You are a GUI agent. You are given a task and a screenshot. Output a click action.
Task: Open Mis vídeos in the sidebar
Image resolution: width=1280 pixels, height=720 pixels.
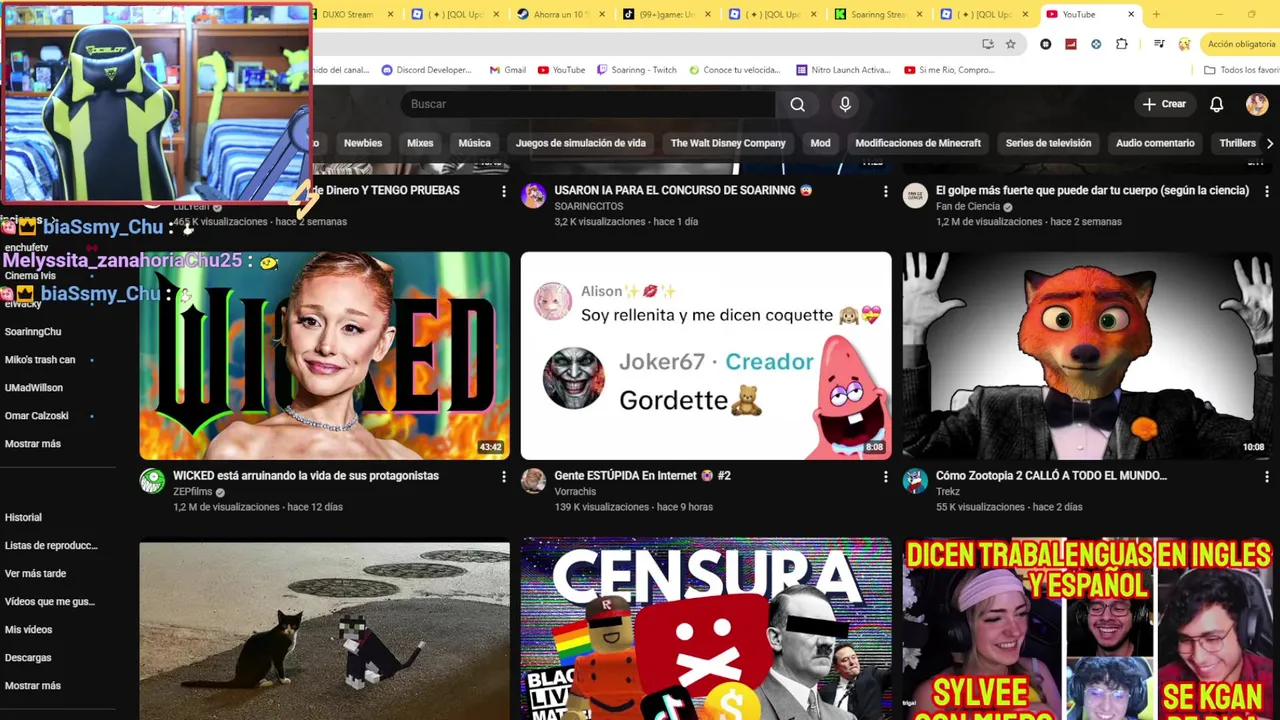point(28,629)
